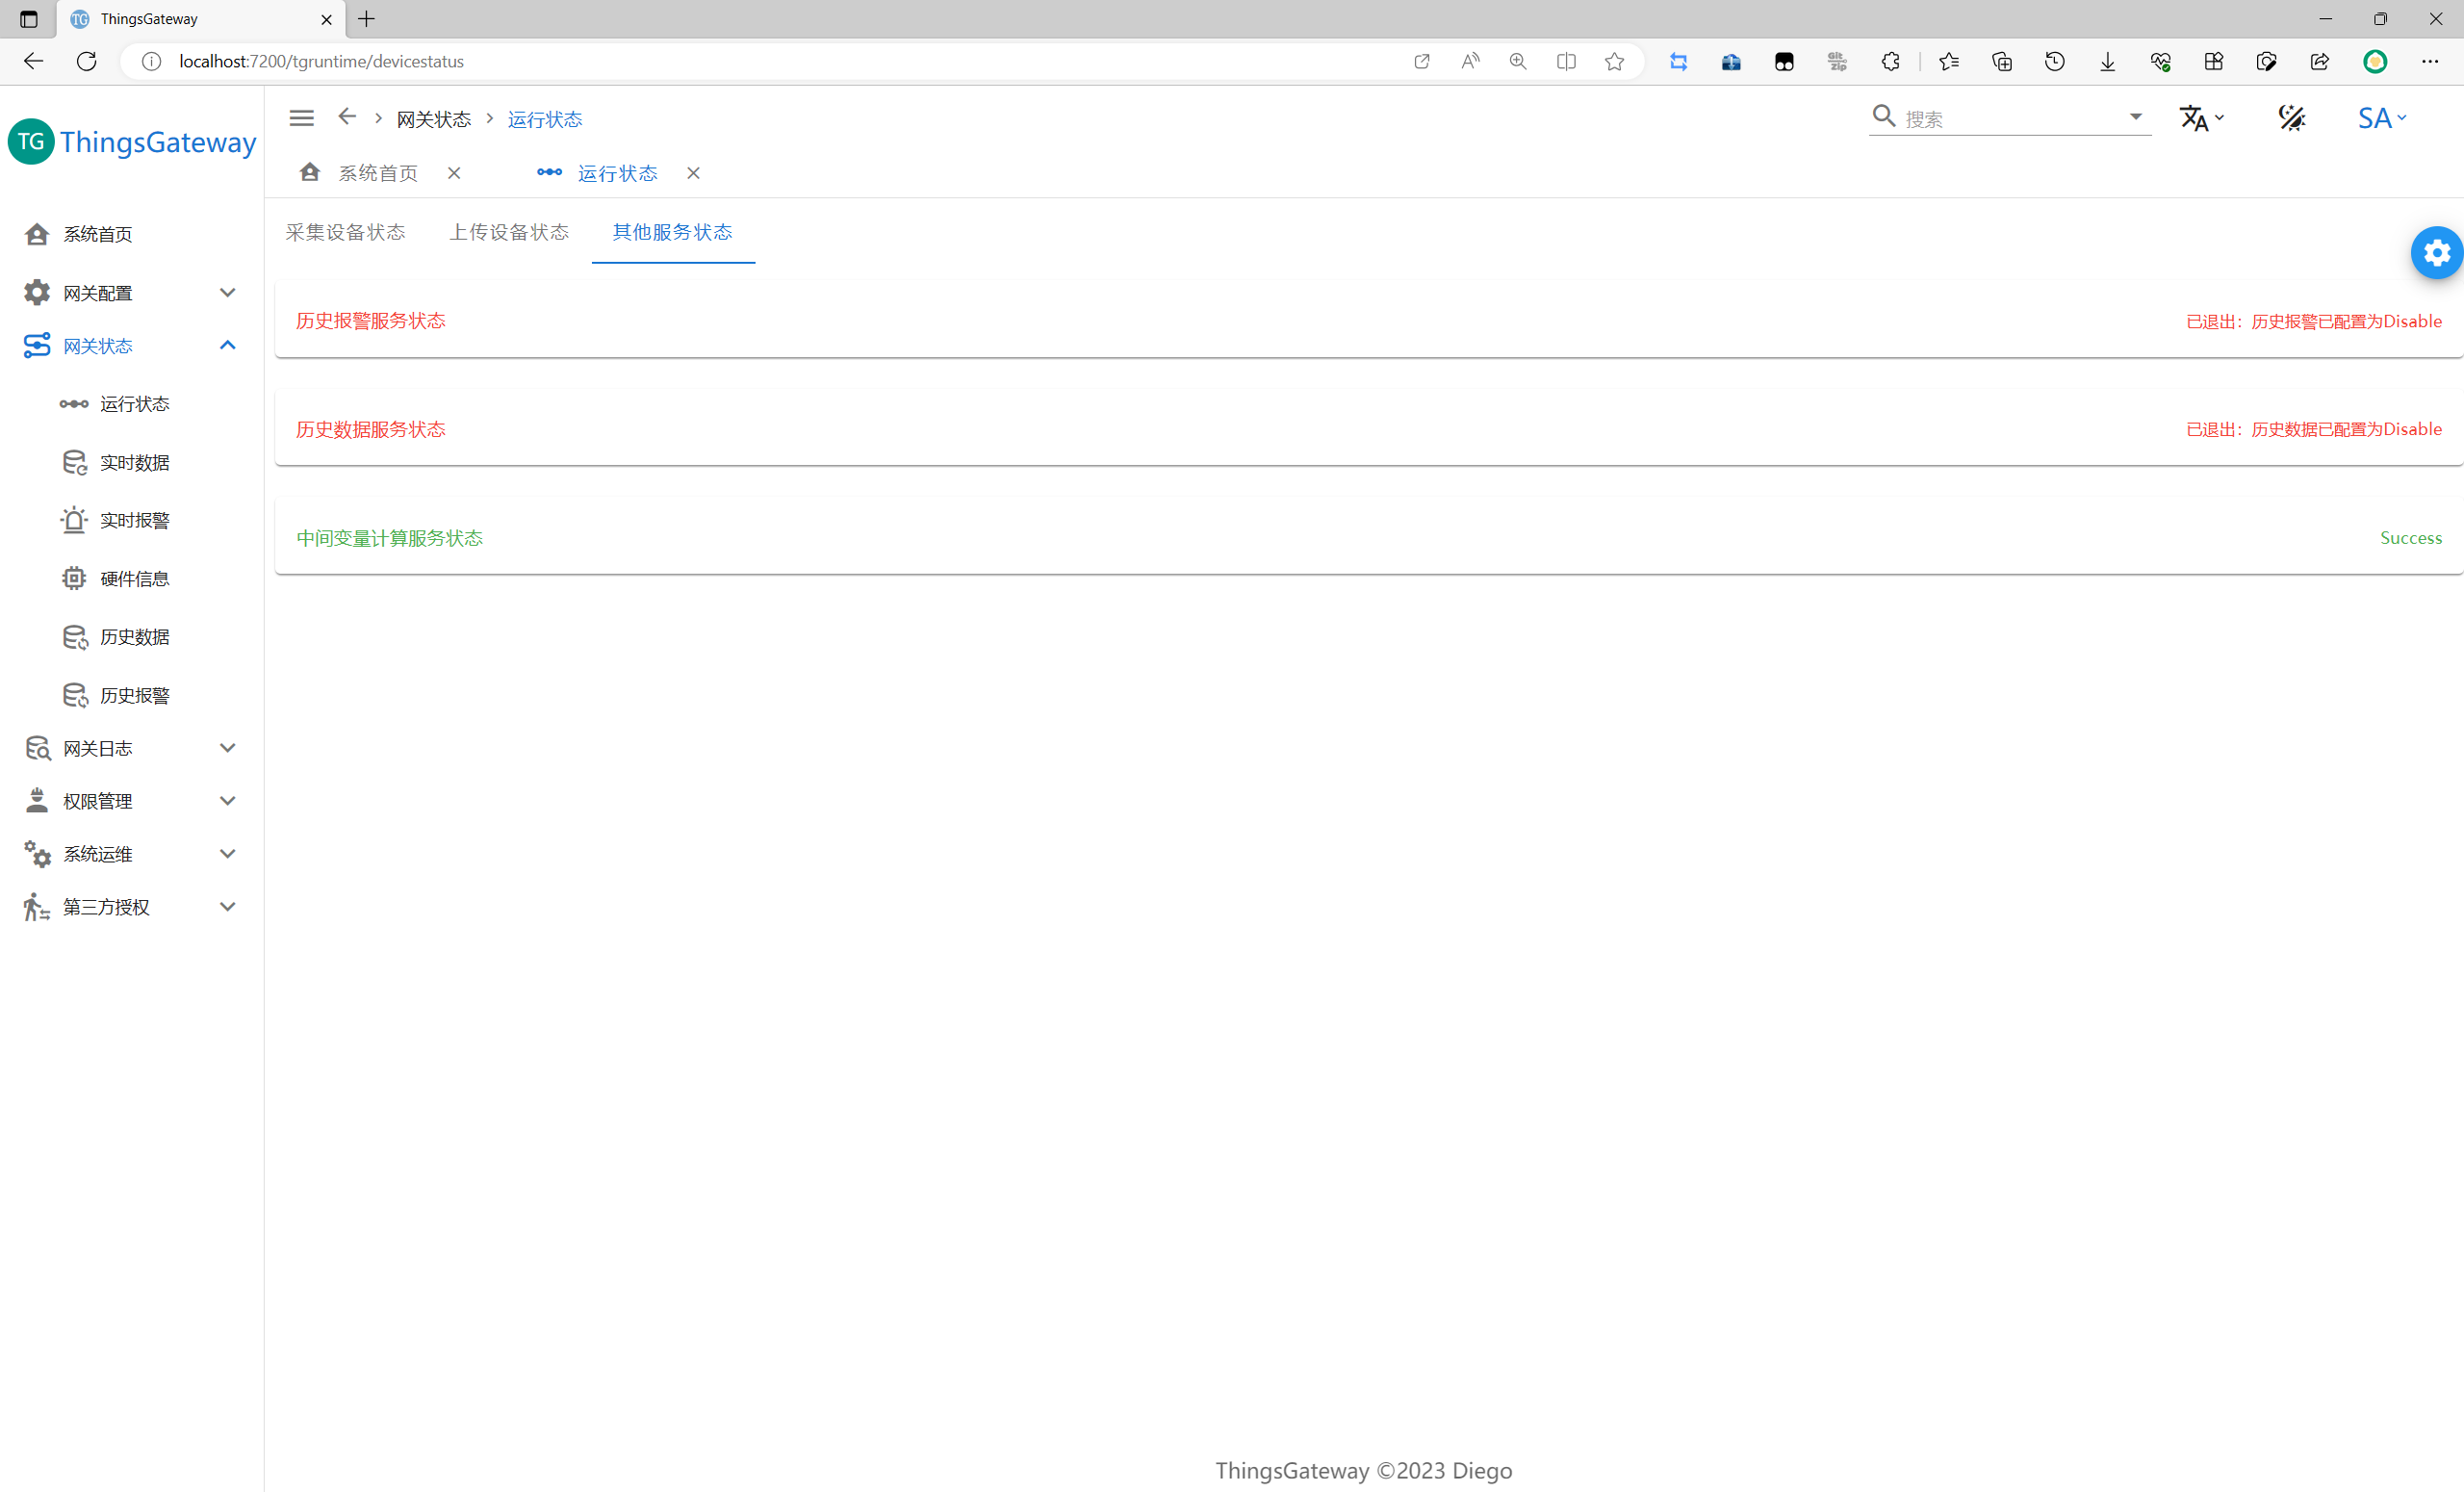Open 硬件信息 hardware info item
2464x1492 pixels.
tap(134, 579)
